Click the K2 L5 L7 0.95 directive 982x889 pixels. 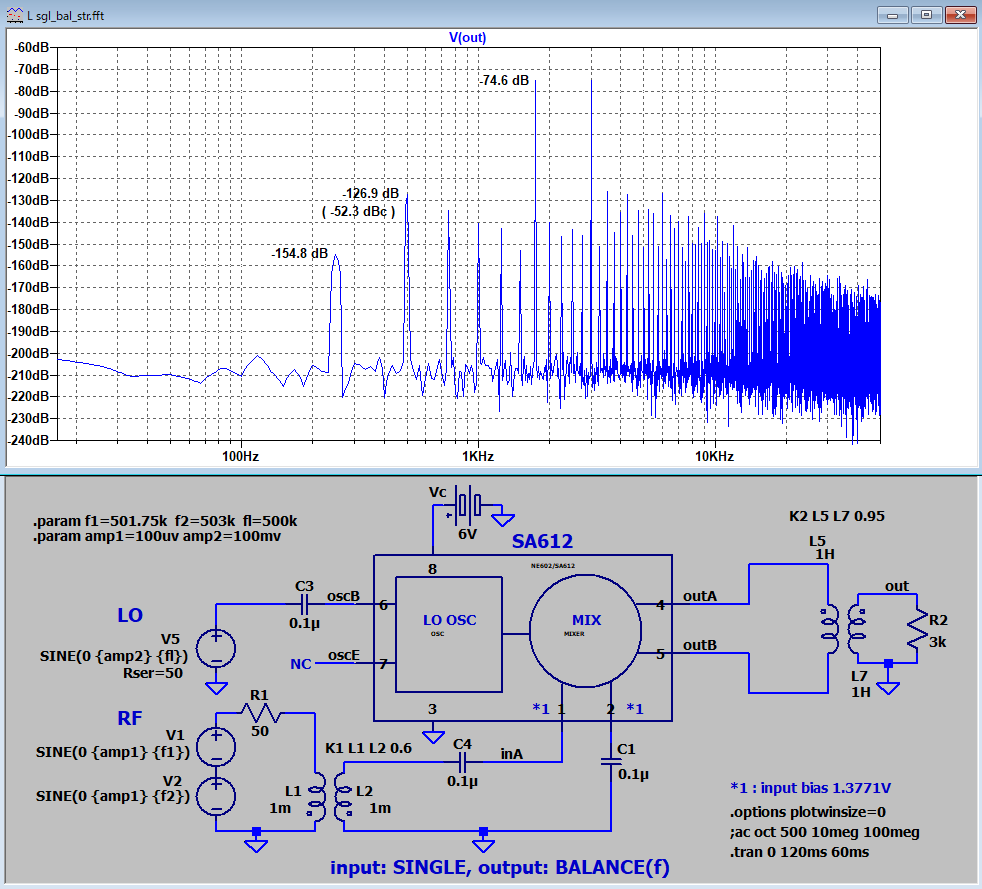pyautogui.click(x=837, y=516)
